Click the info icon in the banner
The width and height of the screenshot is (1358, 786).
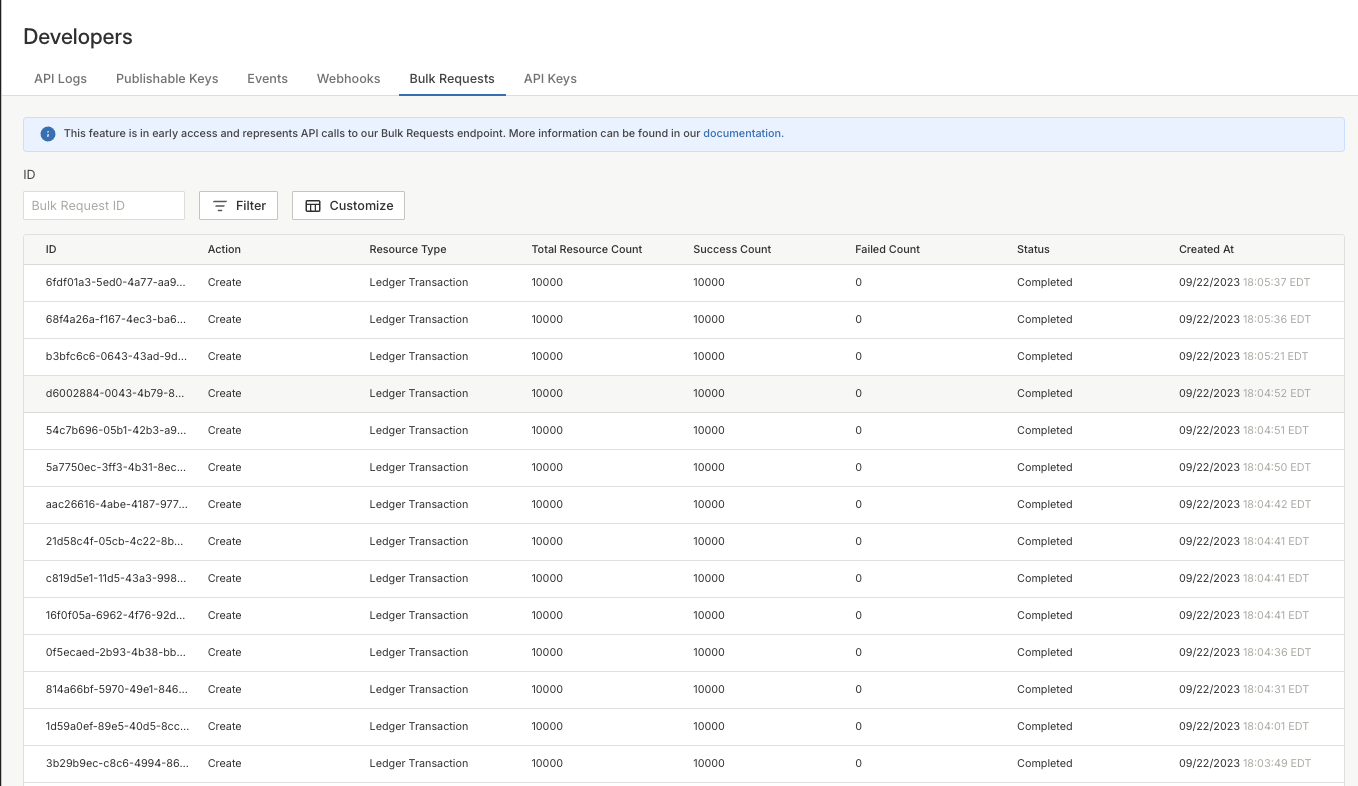[x=48, y=133]
